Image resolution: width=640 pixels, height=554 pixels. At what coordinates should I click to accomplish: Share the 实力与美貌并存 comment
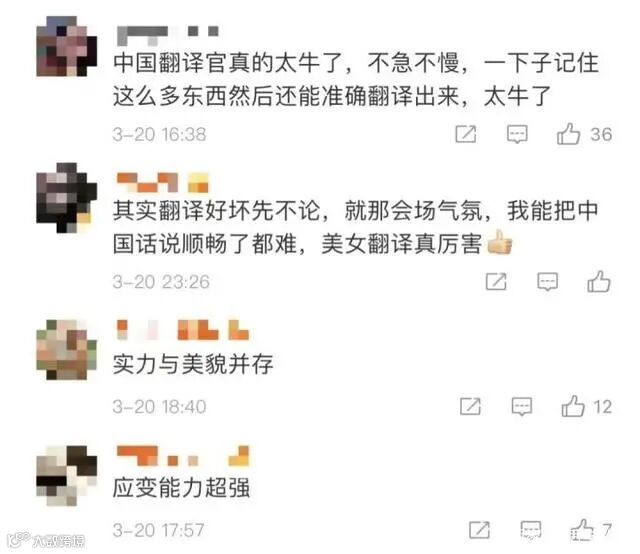[470, 406]
